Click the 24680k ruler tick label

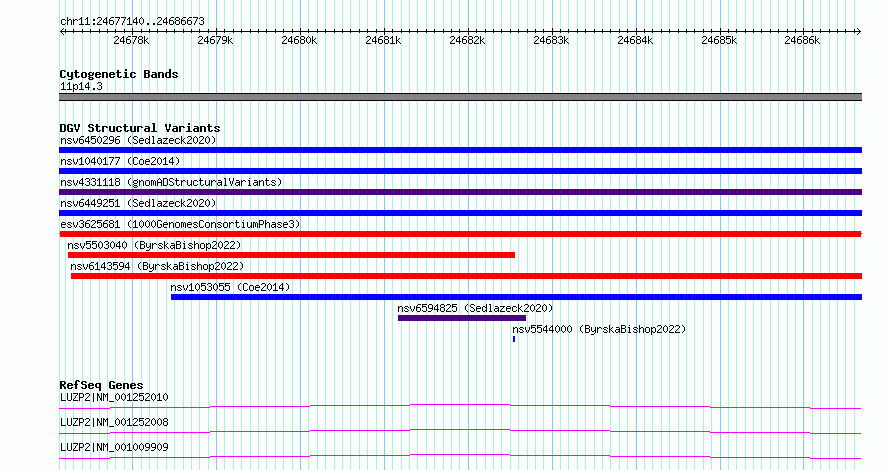[299, 40]
